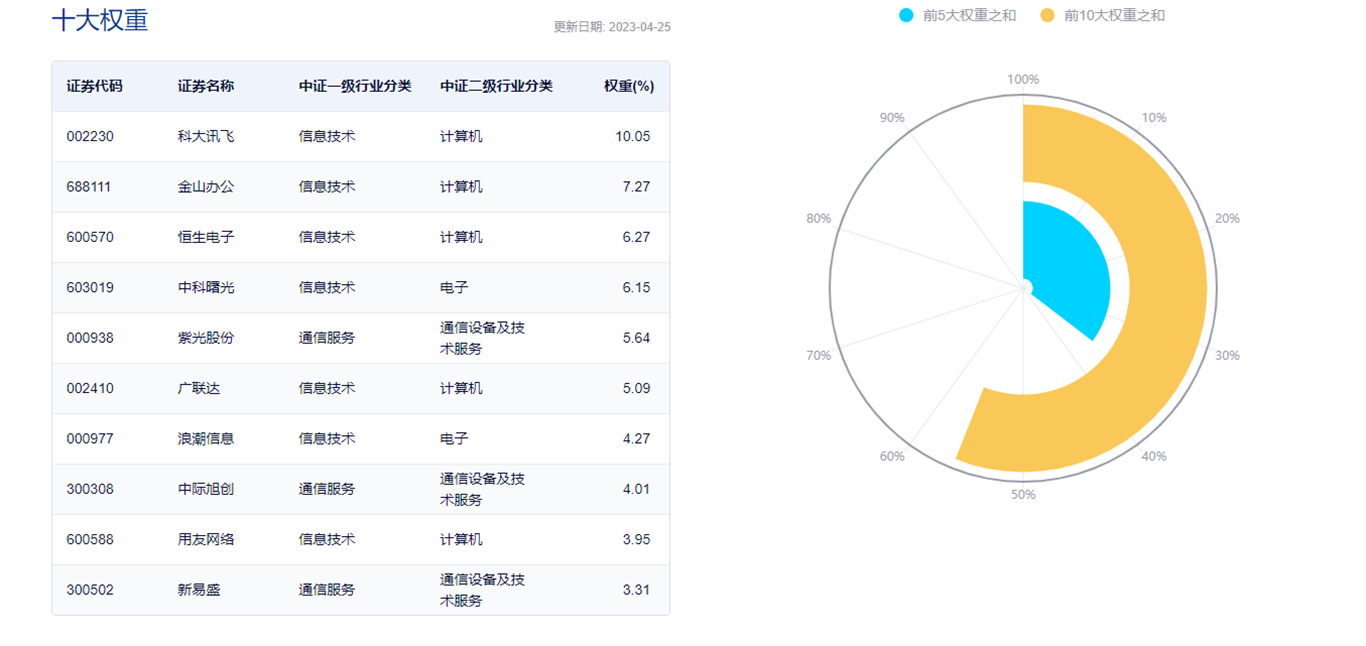Select the 科大讯飞 name cell
This screenshot has width=1366, height=646.
click(206, 136)
